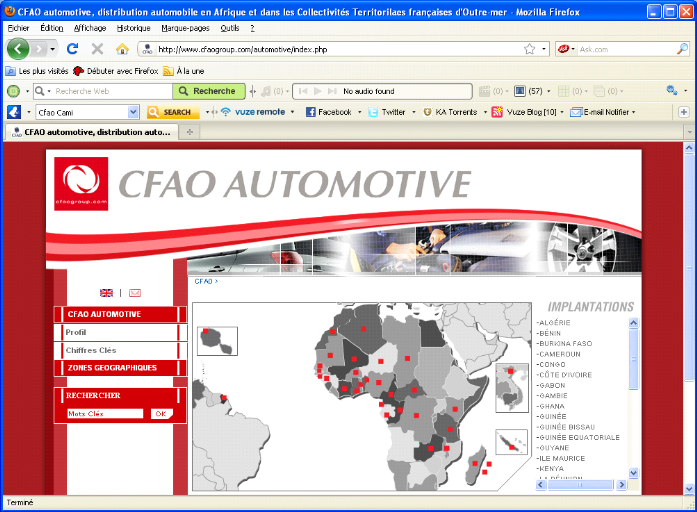Screen dimensions: 697x512
Task: Select CÔTE D'IVOIRE in the implantations list
Action: tap(565, 375)
